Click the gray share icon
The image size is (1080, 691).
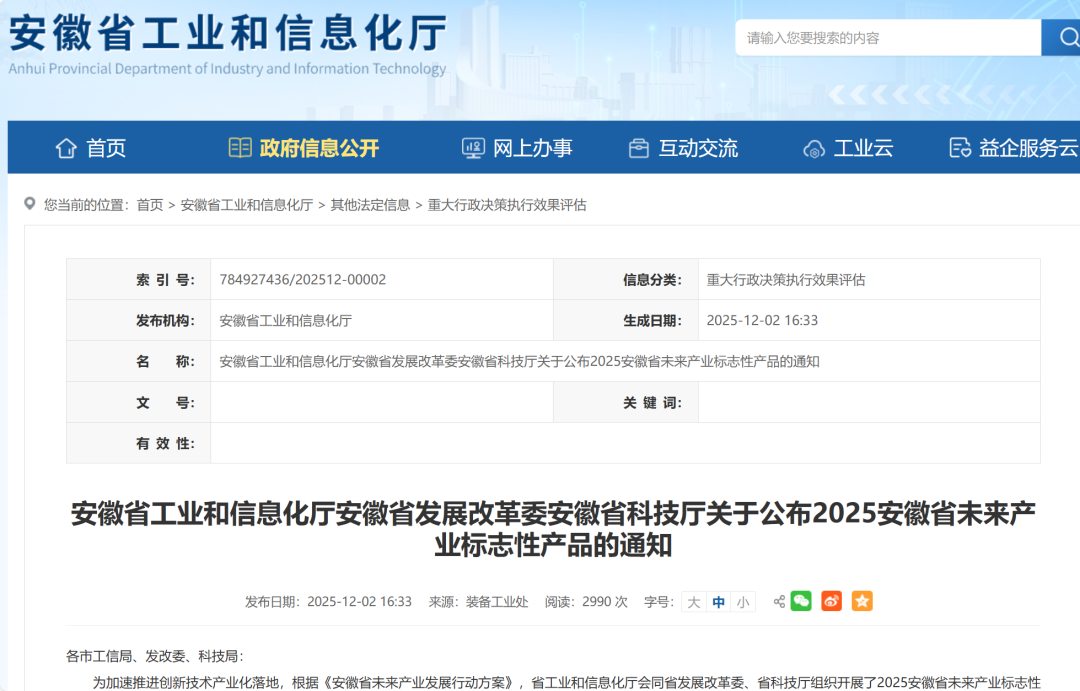pyautogui.click(x=779, y=601)
